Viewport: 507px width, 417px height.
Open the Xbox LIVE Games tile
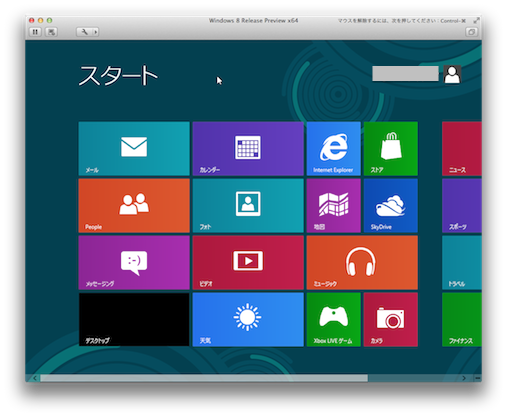pos(334,320)
